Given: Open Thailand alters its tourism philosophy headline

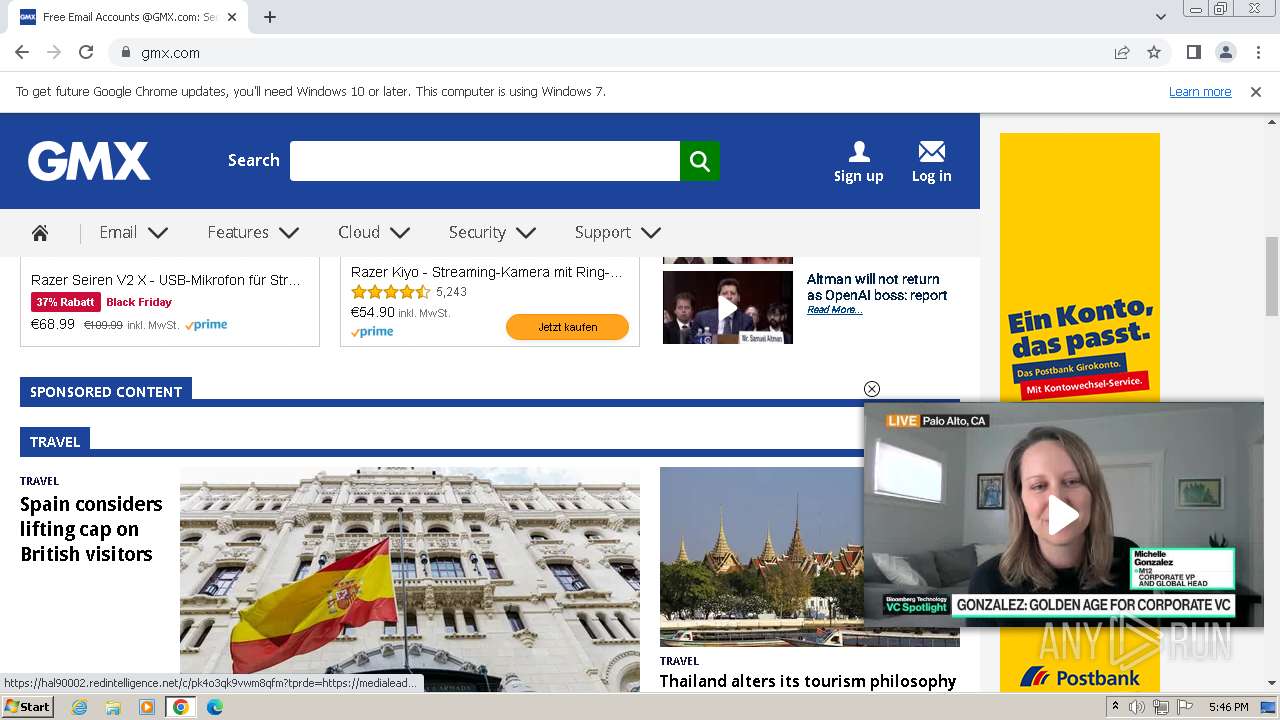Looking at the screenshot, I should coord(808,681).
